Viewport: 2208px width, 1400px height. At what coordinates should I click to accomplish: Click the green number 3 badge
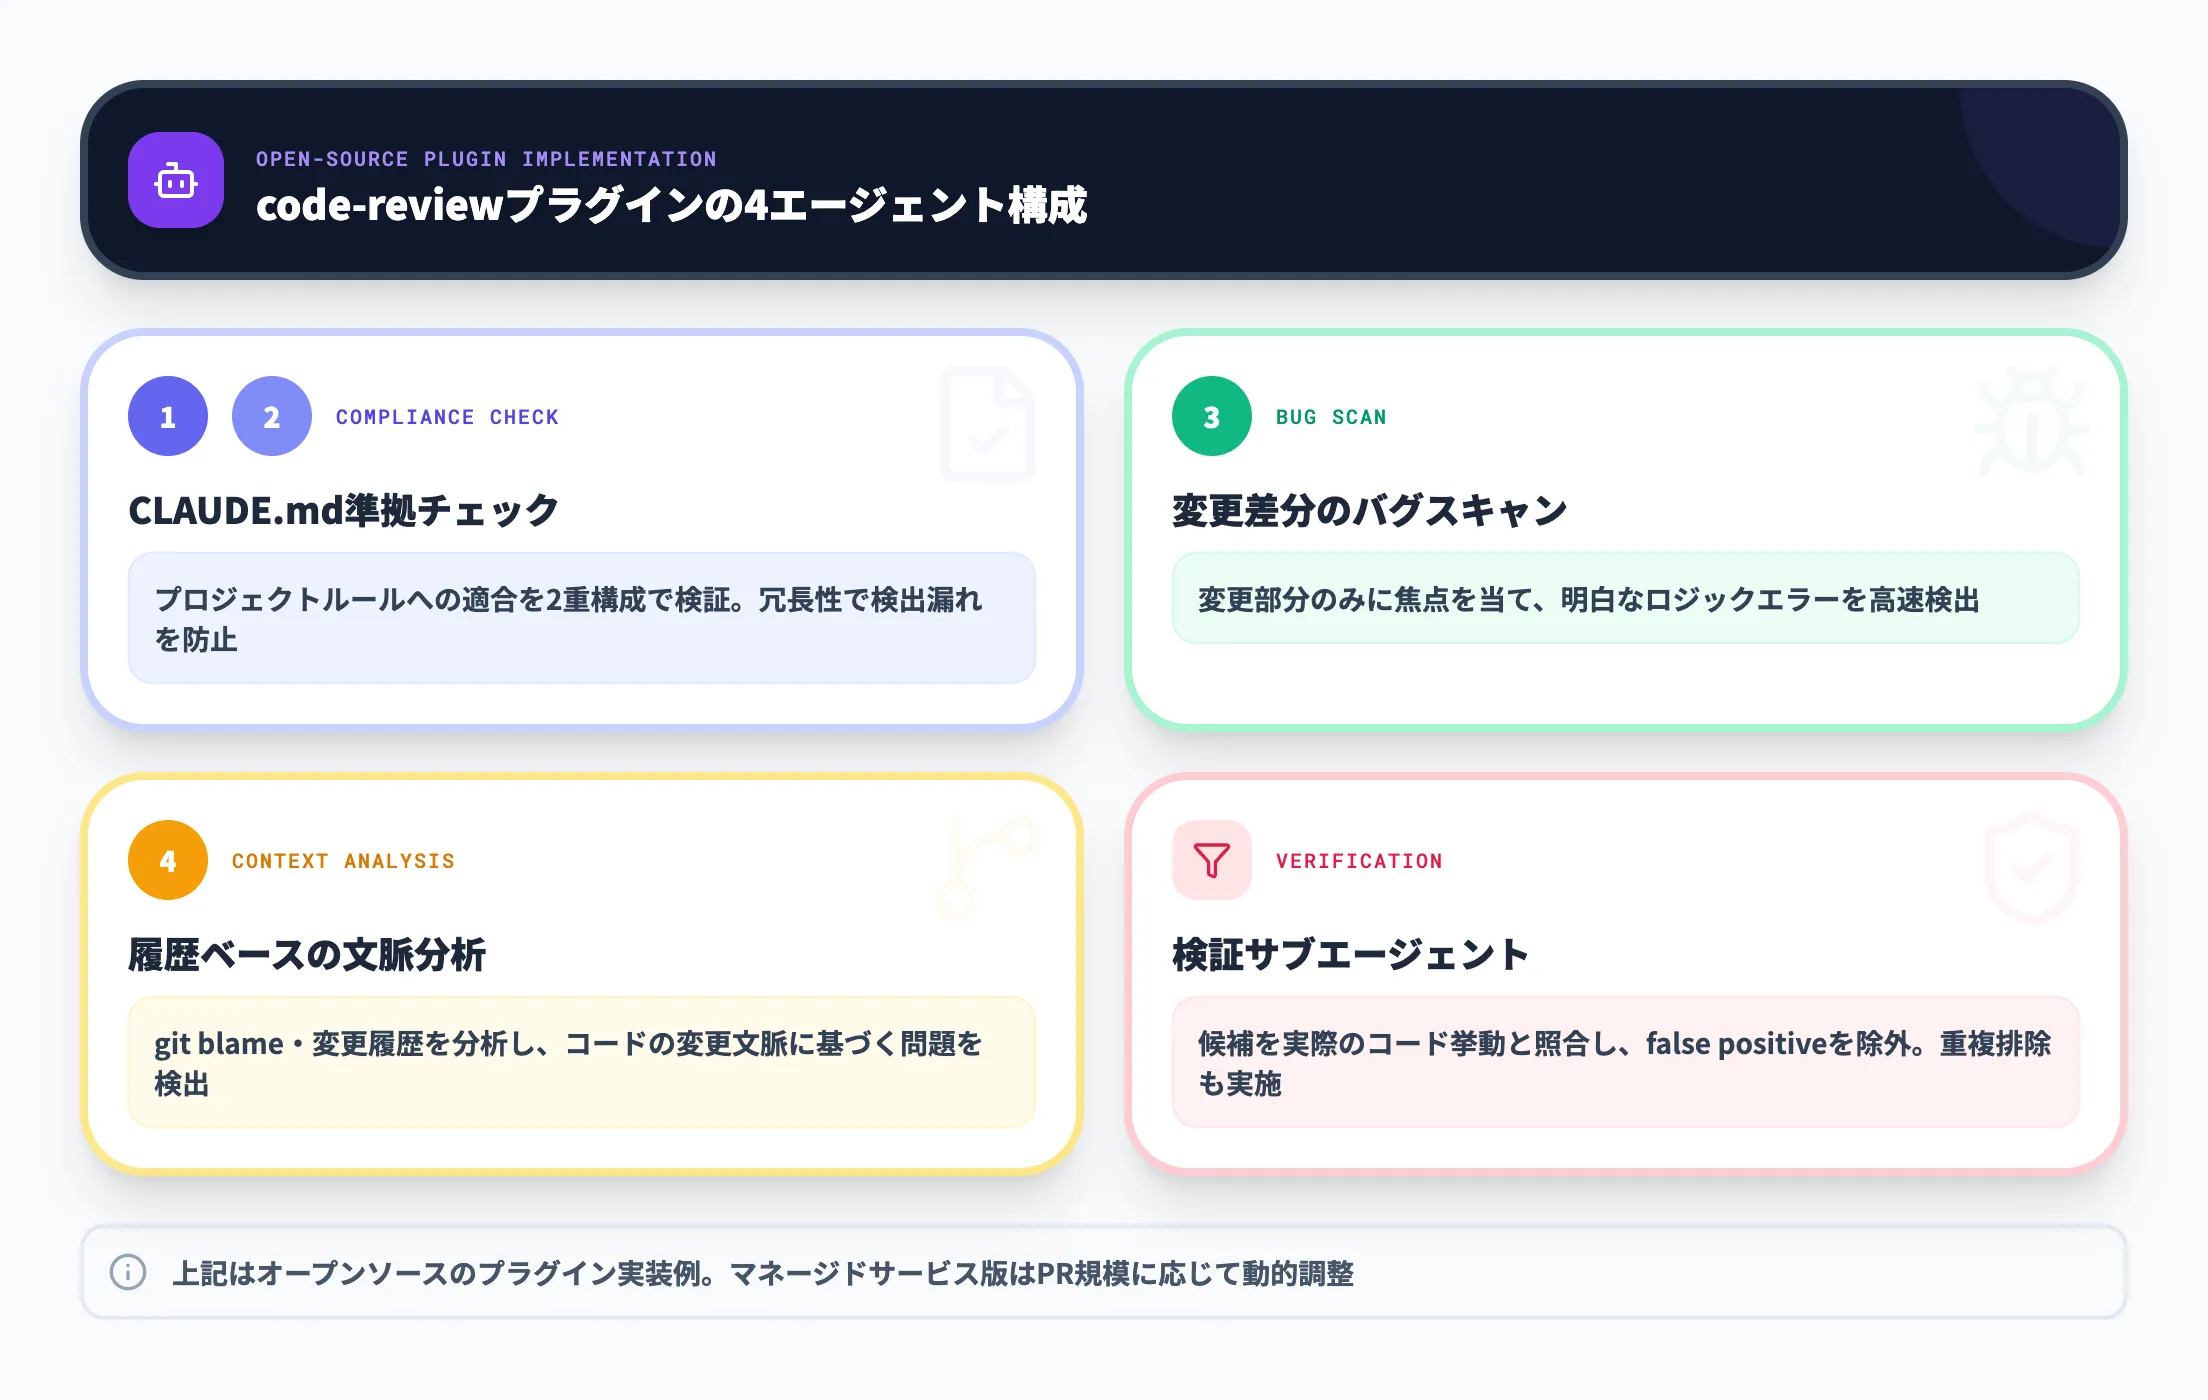pyautogui.click(x=1210, y=416)
